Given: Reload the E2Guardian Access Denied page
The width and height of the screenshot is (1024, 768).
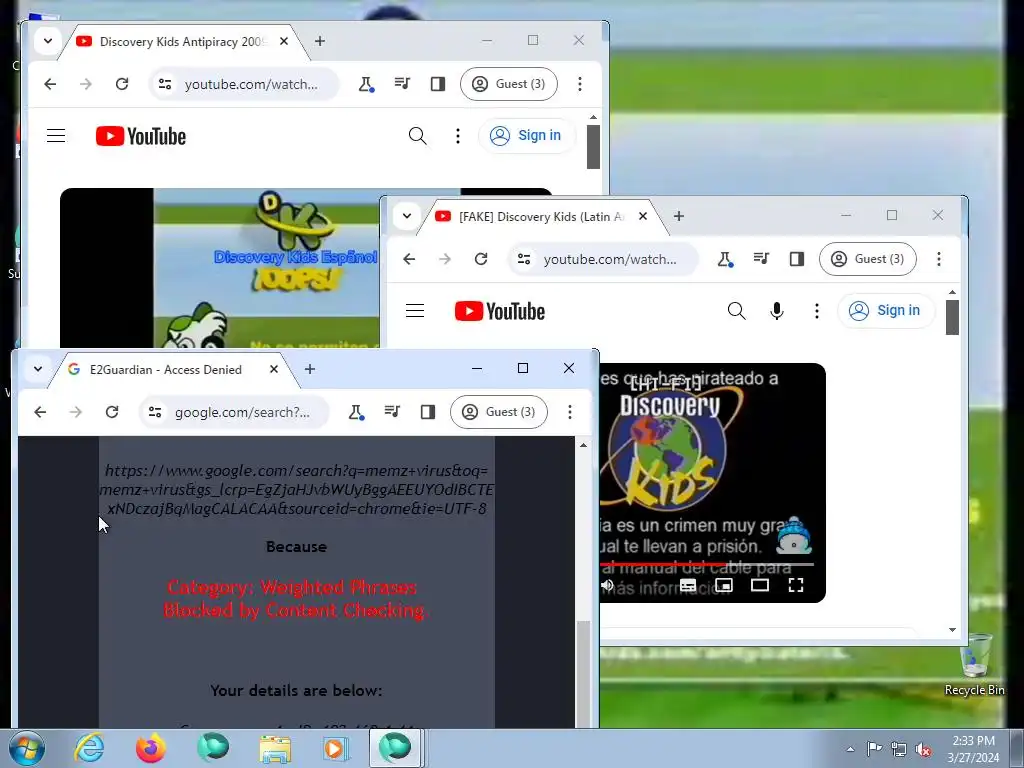Looking at the screenshot, I should [x=112, y=412].
